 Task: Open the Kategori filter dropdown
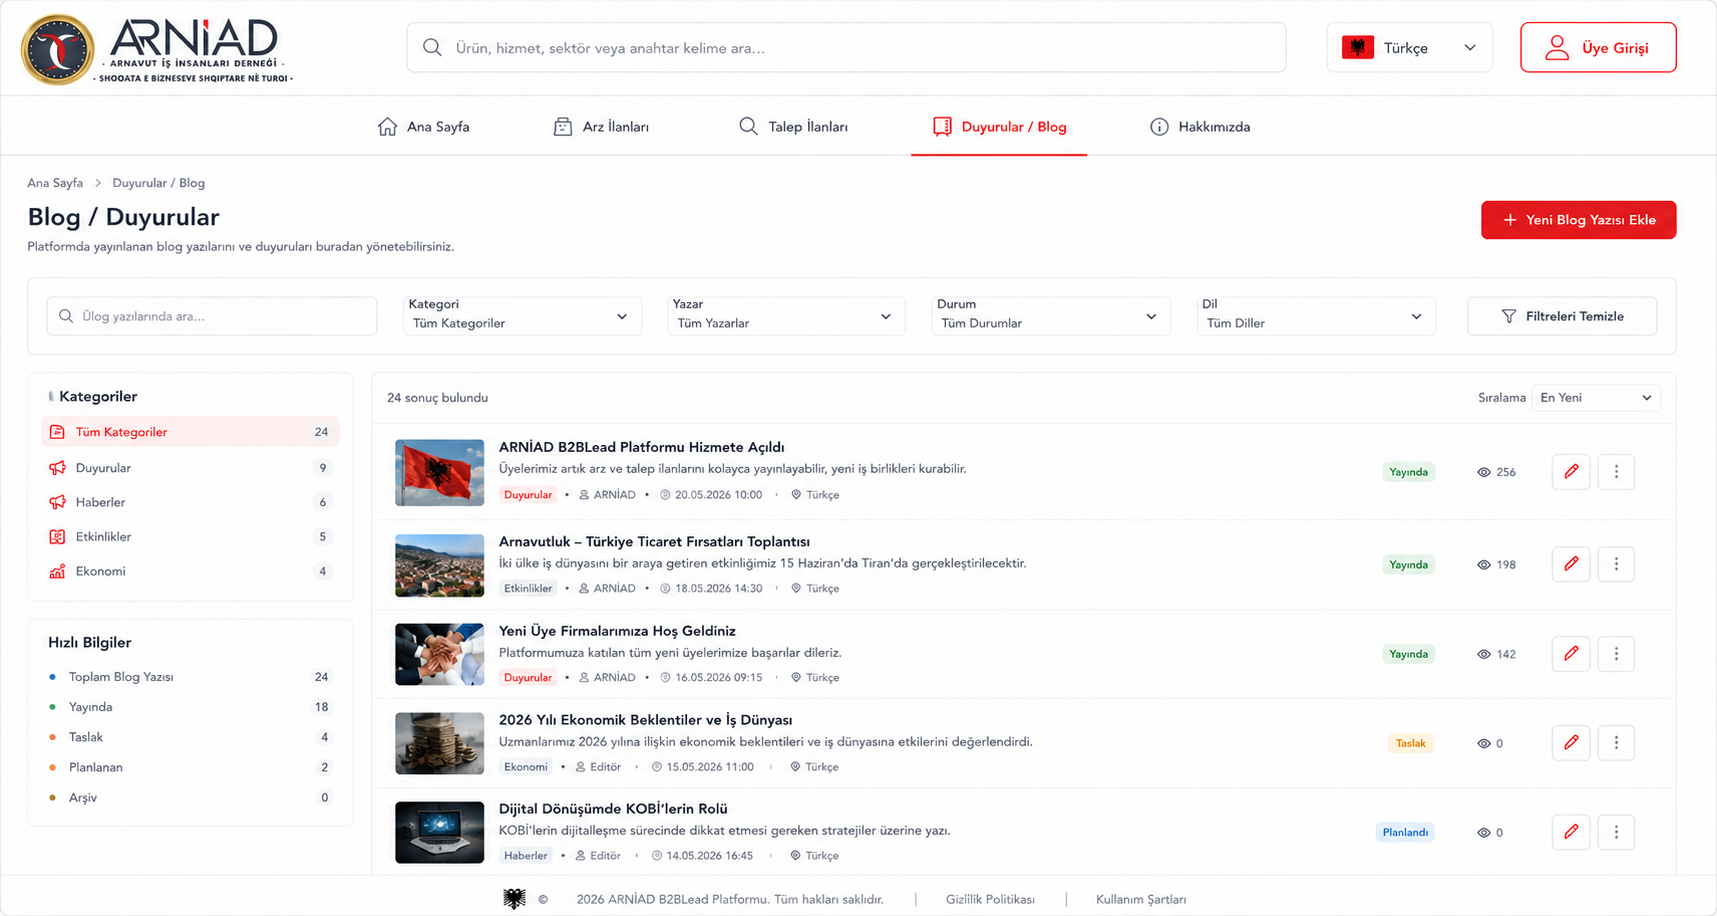pos(522,315)
